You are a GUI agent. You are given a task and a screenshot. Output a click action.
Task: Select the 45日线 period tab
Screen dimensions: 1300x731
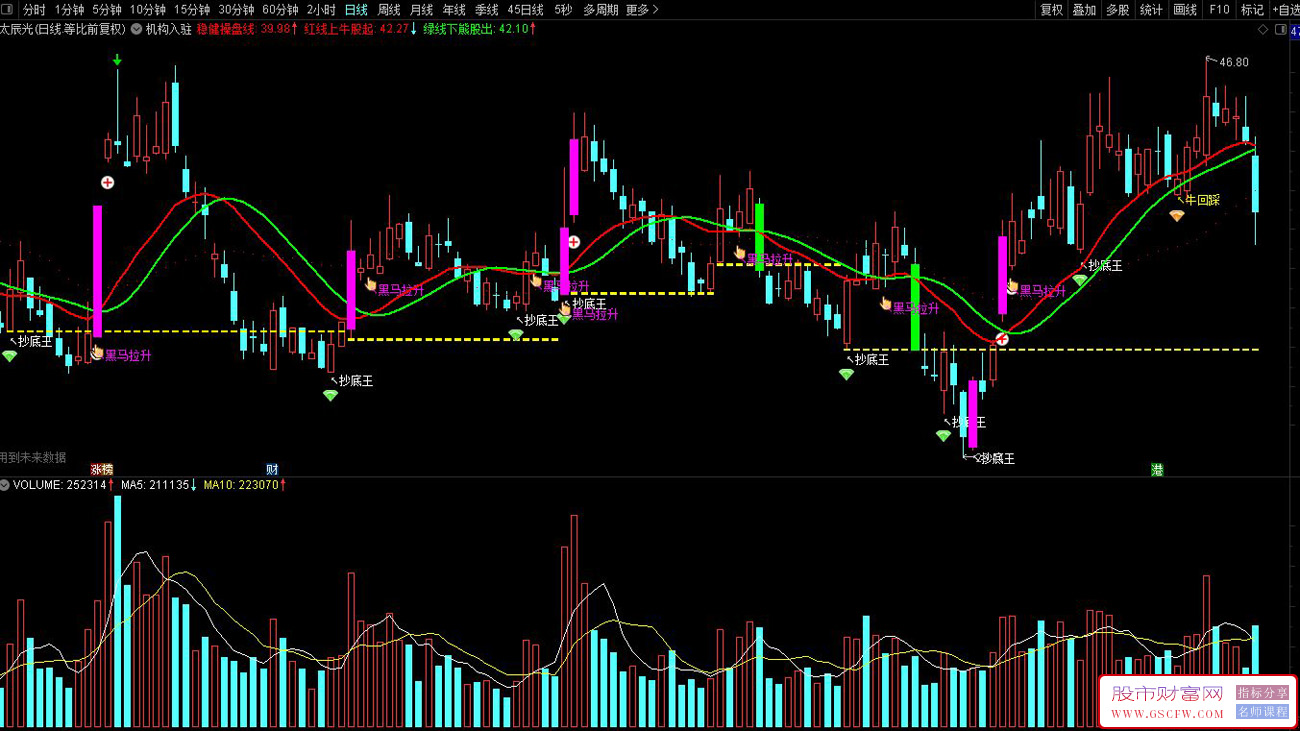(x=526, y=10)
